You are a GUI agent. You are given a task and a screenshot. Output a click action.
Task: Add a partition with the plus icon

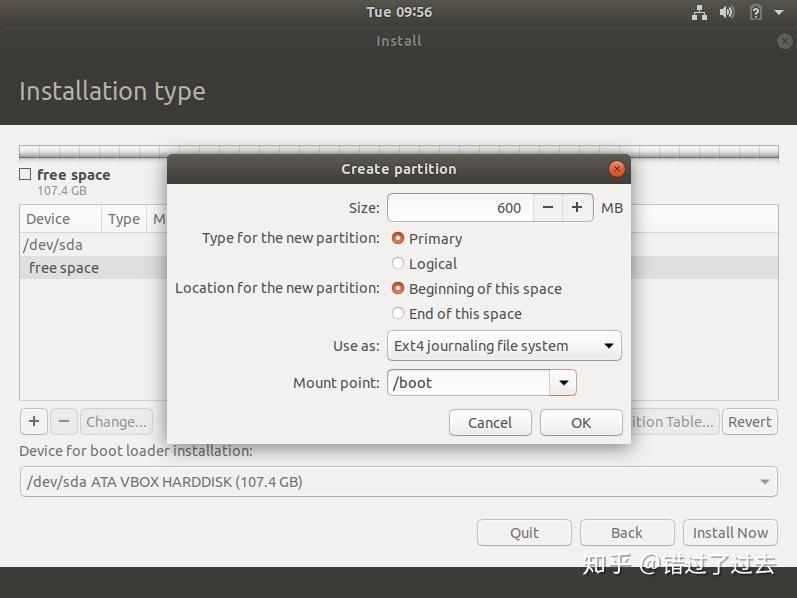[x=34, y=422]
